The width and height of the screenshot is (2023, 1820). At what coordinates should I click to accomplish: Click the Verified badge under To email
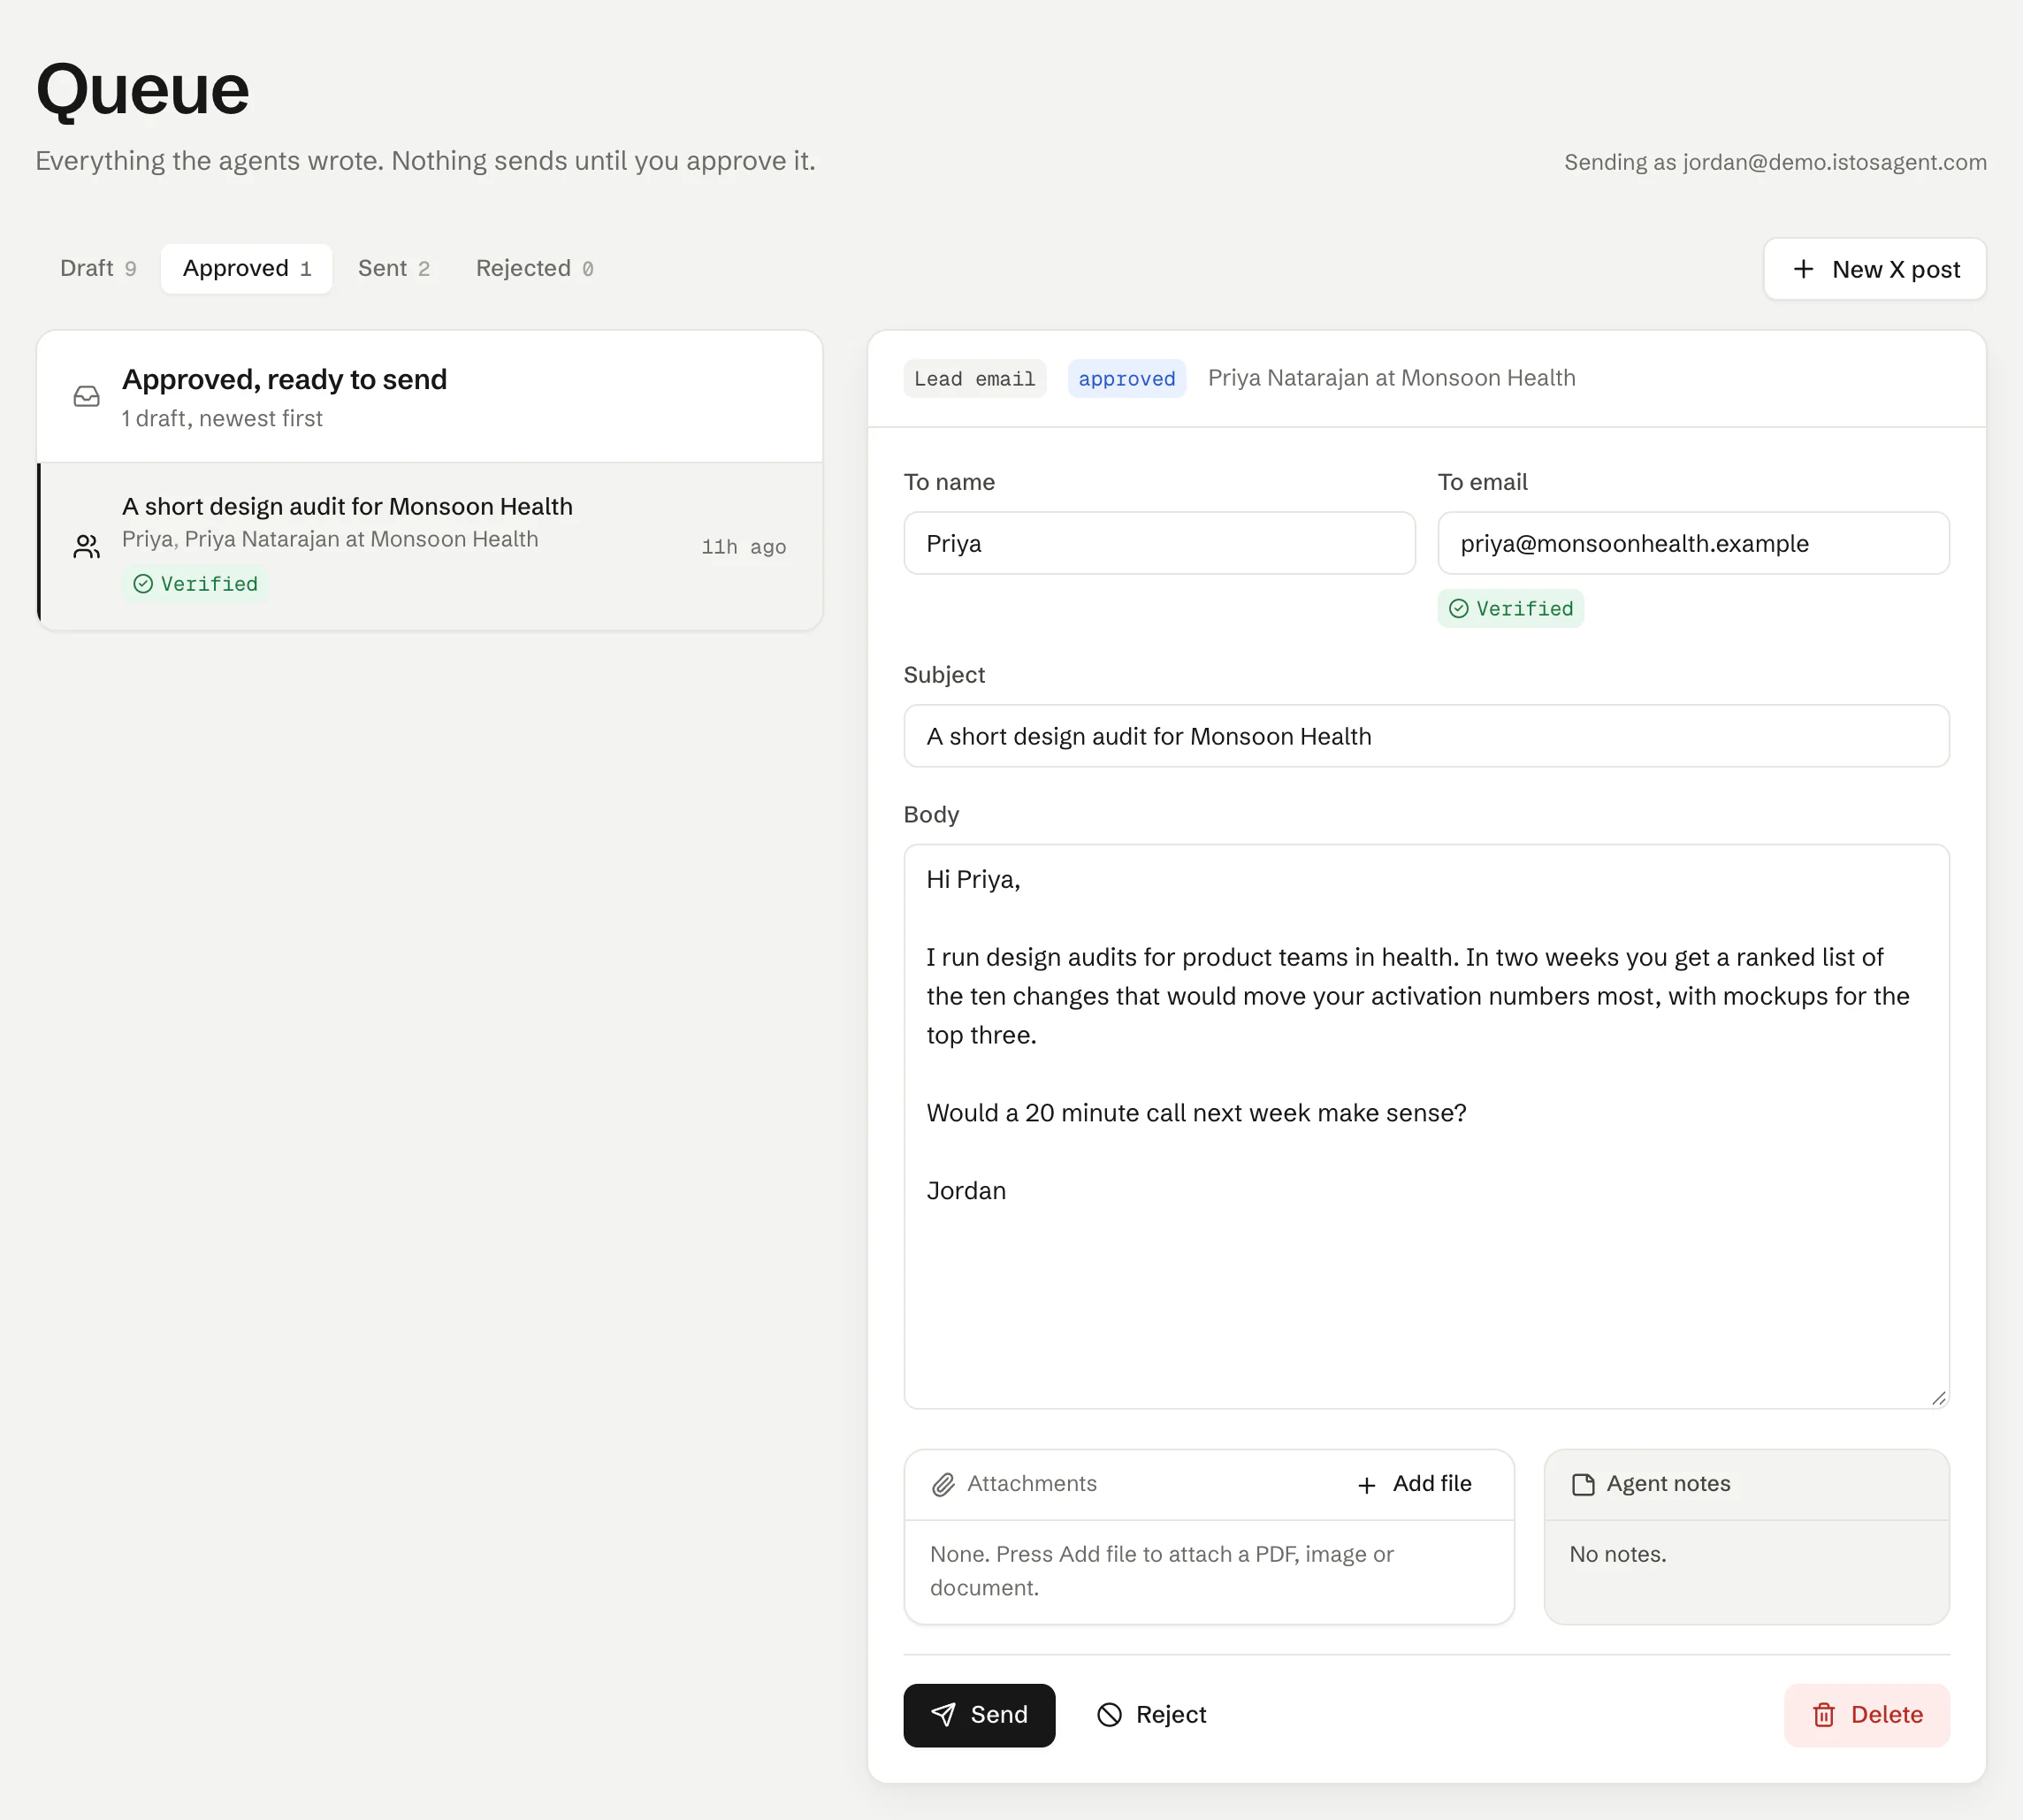click(1510, 609)
